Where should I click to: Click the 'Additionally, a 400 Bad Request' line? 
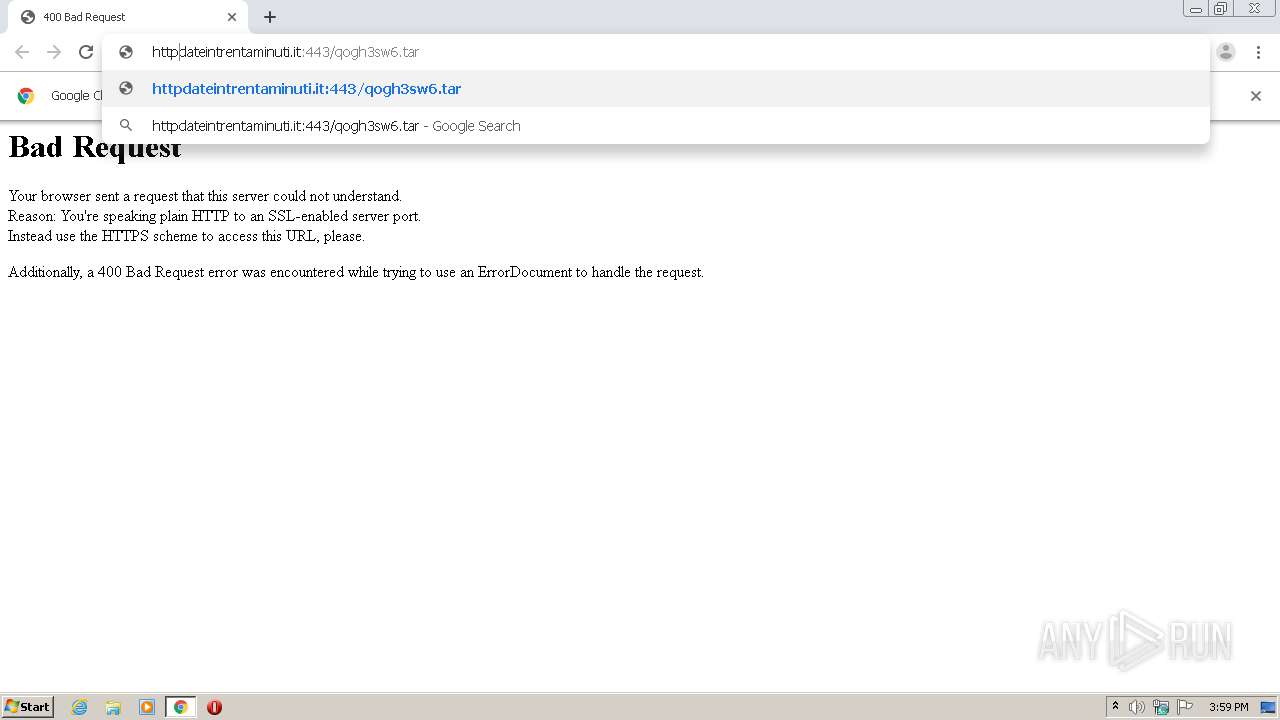point(356,272)
